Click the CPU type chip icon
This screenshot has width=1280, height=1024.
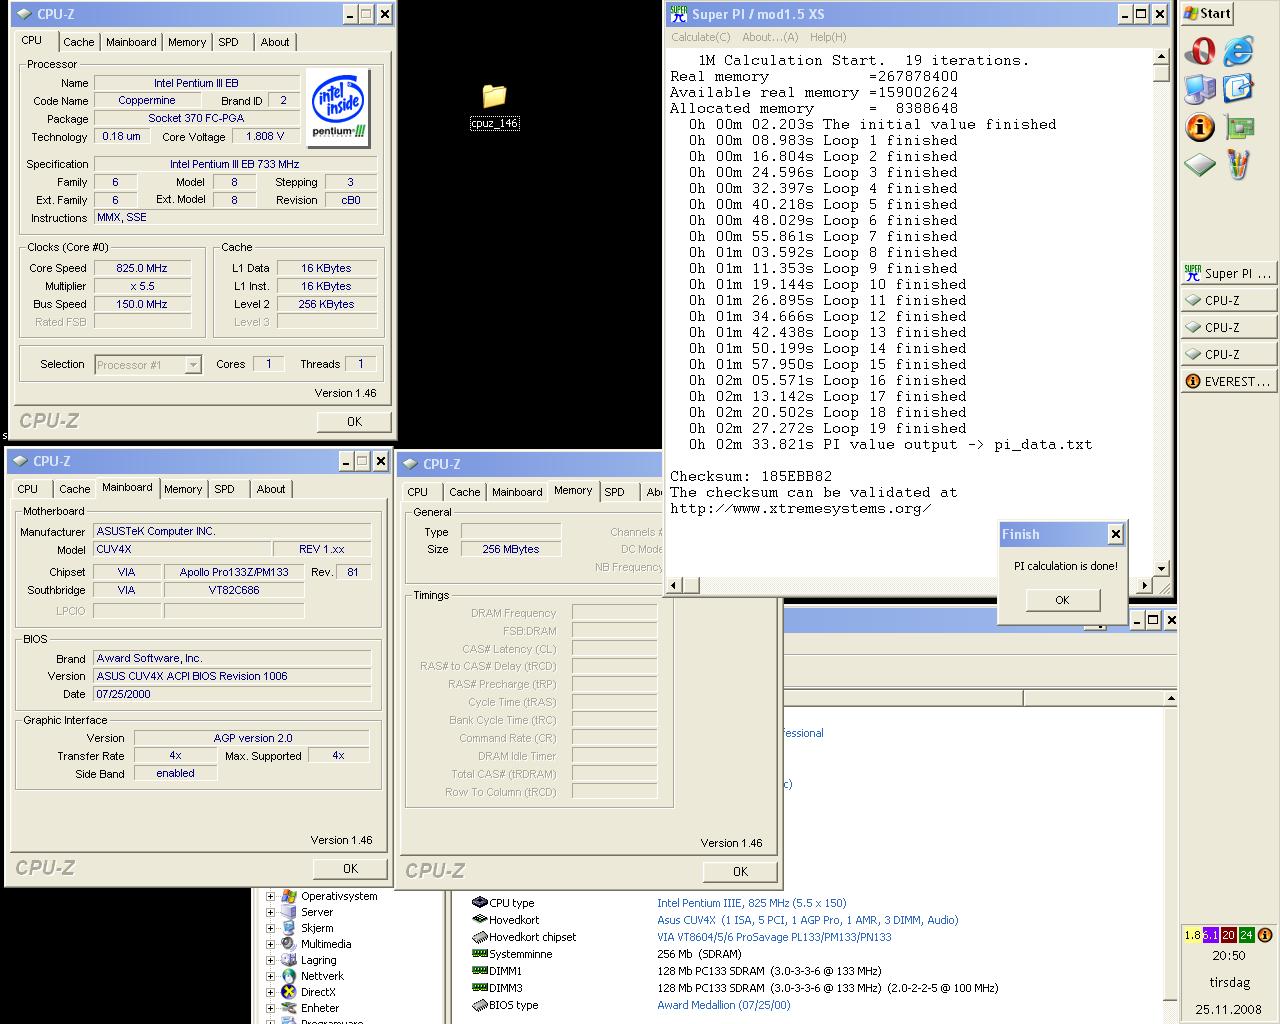click(480, 902)
